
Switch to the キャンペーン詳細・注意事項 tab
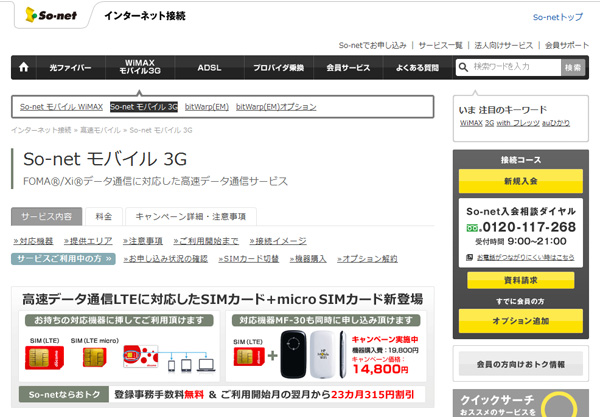point(189,216)
